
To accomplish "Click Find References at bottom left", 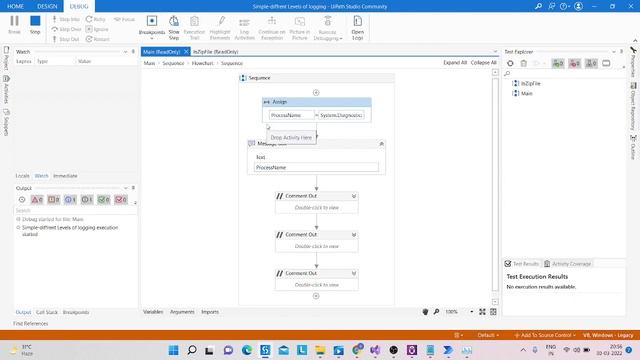I will point(31,324).
